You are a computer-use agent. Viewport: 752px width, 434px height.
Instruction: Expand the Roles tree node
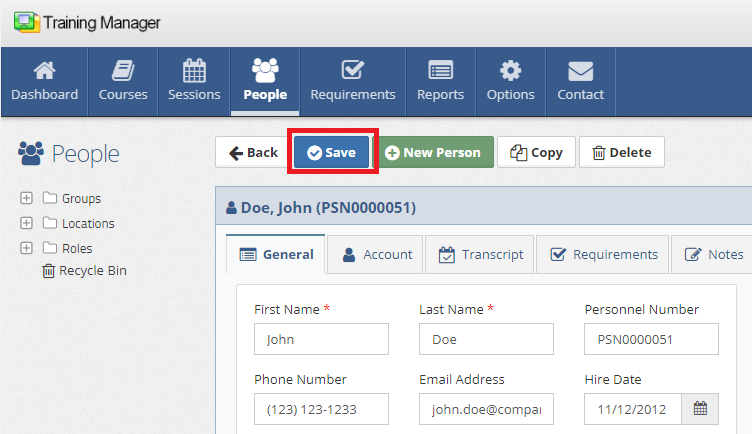(x=27, y=248)
